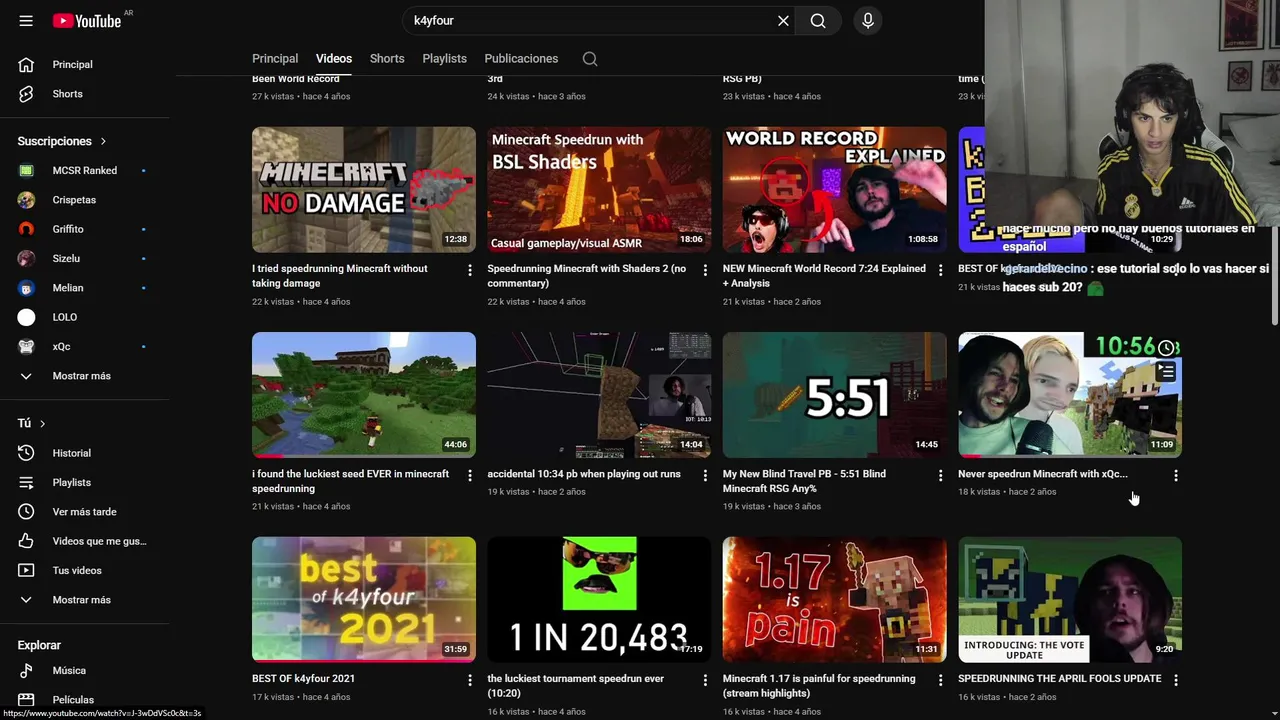Open Ver más tarde list
This screenshot has height=720, width=1280.
85,512
